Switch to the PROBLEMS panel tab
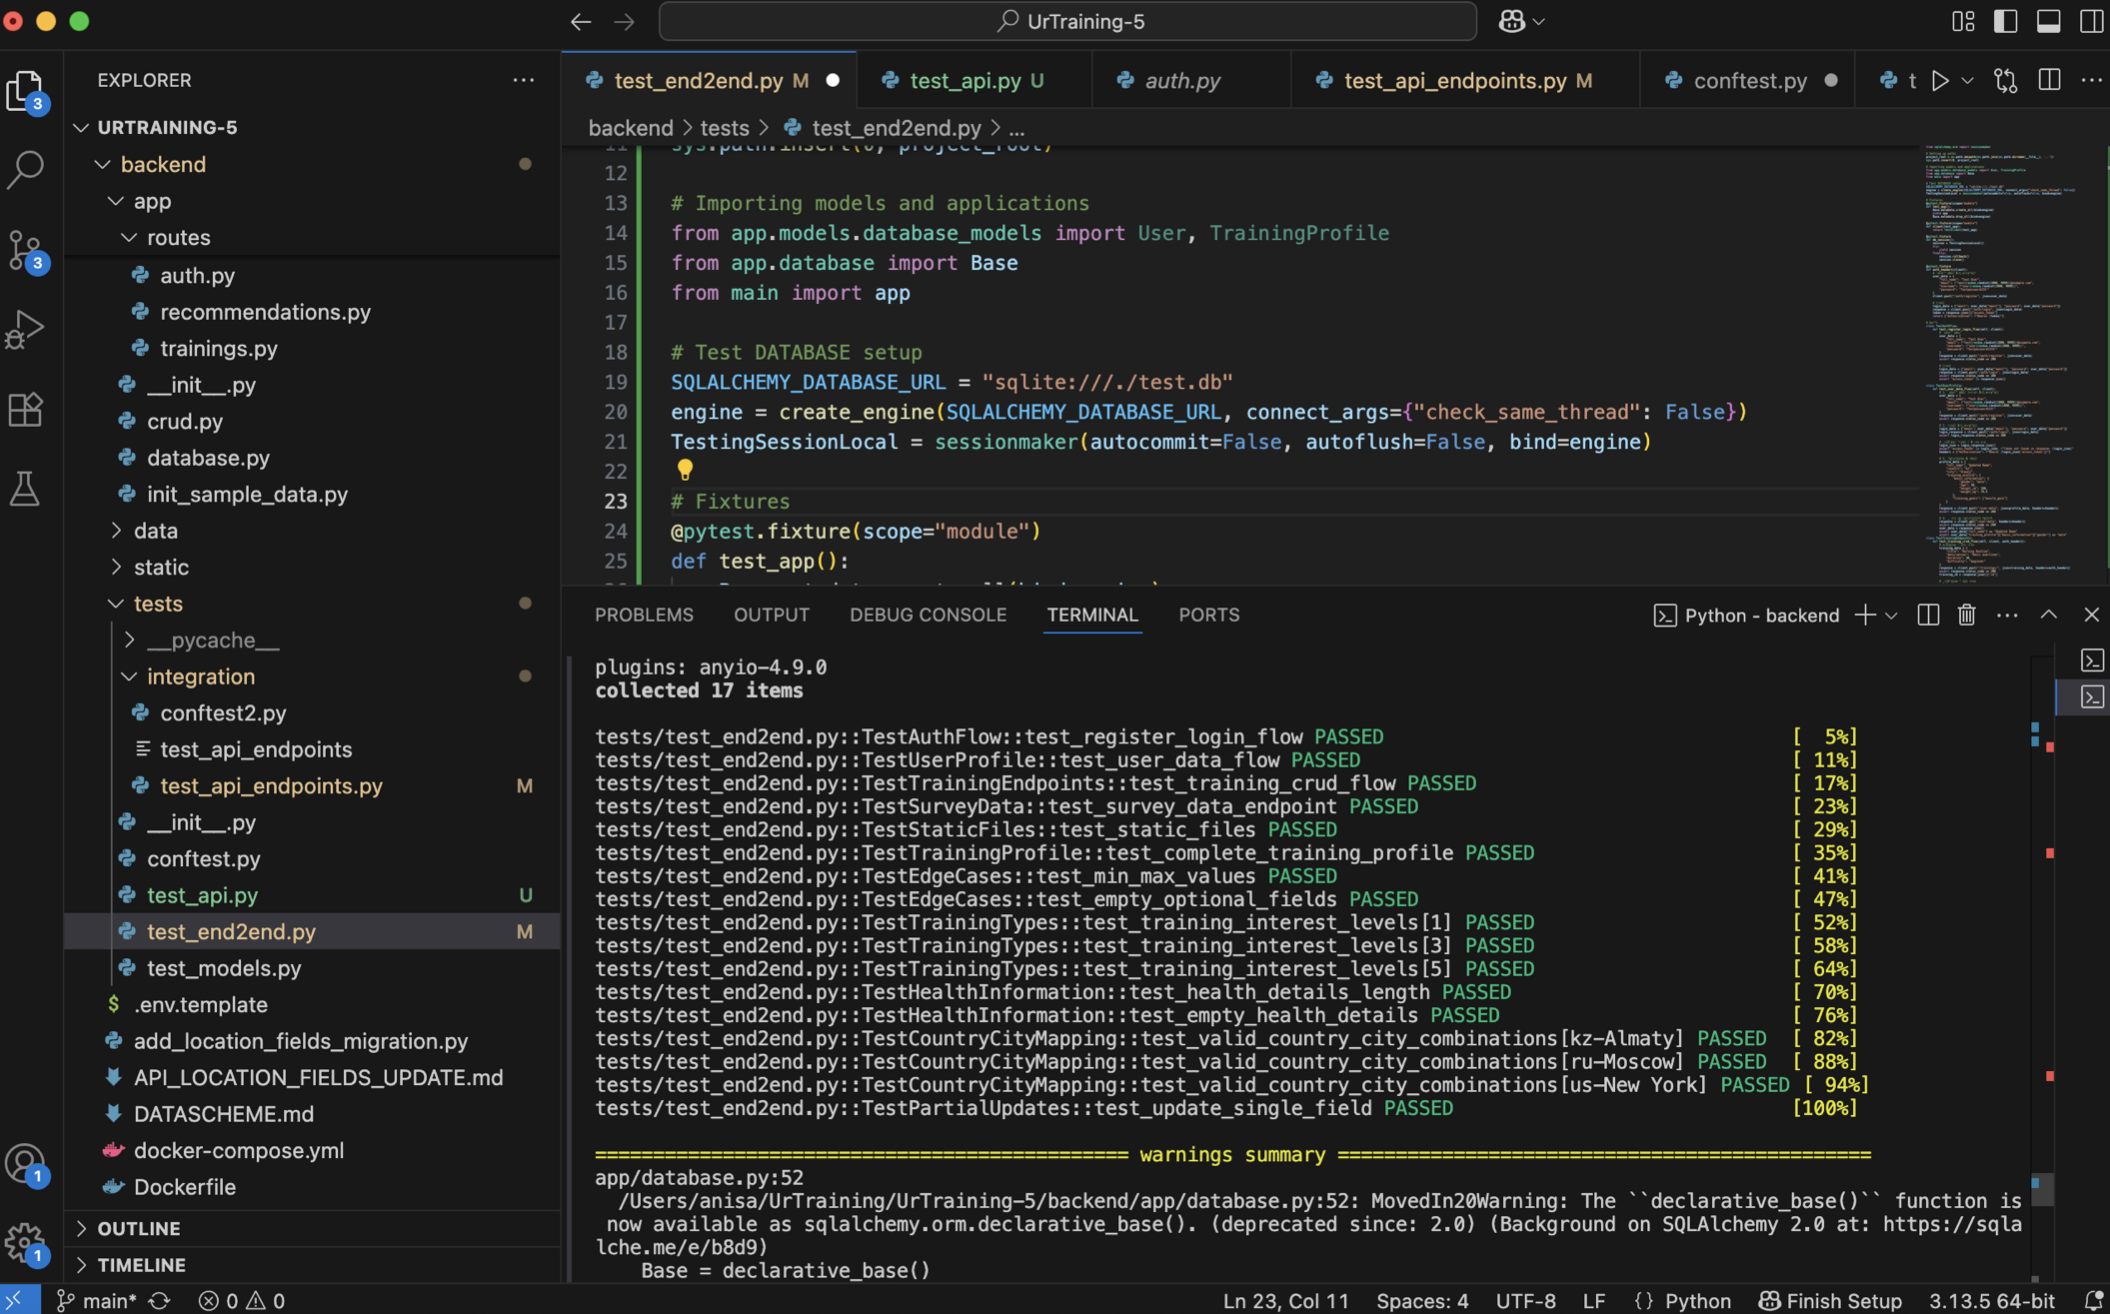Screen dimensions: 2110x1314 coord(643,615)
